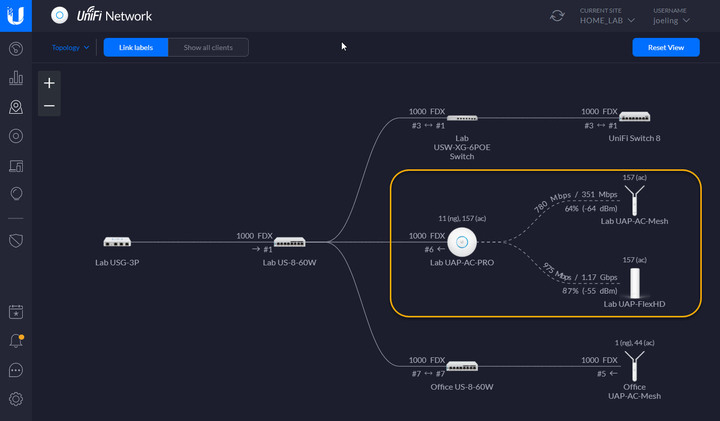The width and height of the screenshot is (720, 421).
Task: Click the "#7 ↔ #7" port label
Action: pos(428,374)
